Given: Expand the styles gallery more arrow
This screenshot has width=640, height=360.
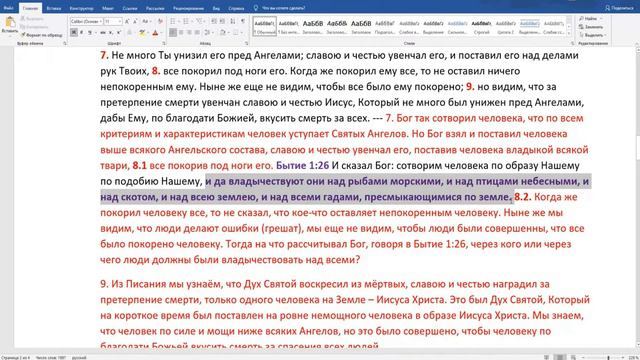Looking at the screenshot, I should click(x=570, y=33).
